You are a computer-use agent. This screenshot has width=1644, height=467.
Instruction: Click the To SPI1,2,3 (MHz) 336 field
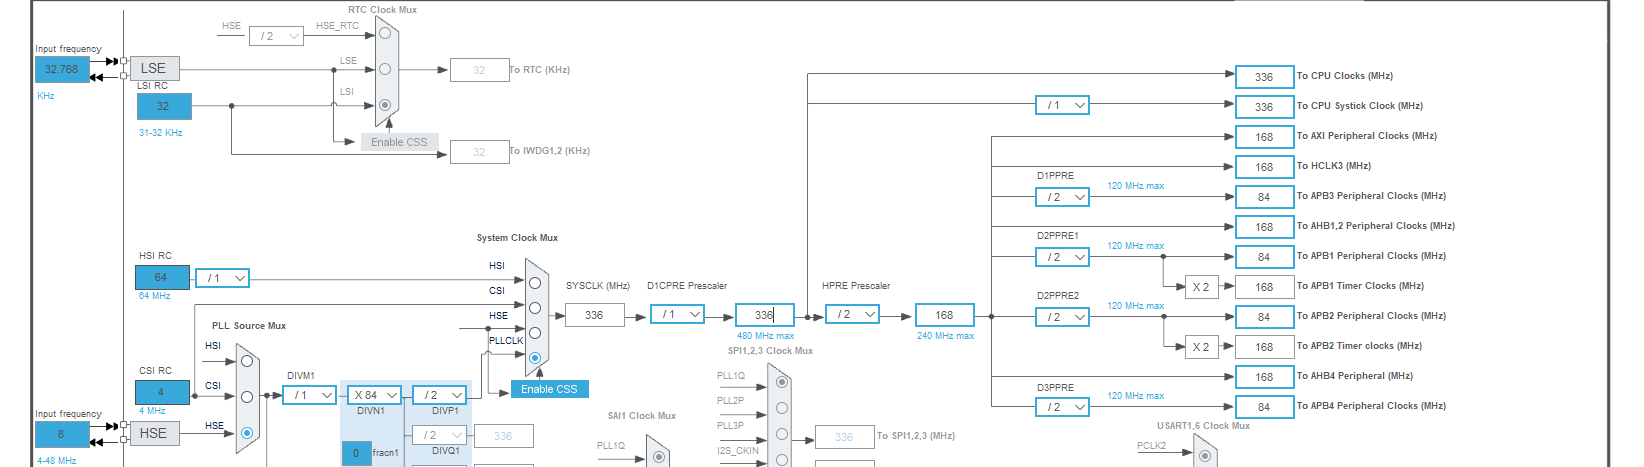[x=845, y=437]
